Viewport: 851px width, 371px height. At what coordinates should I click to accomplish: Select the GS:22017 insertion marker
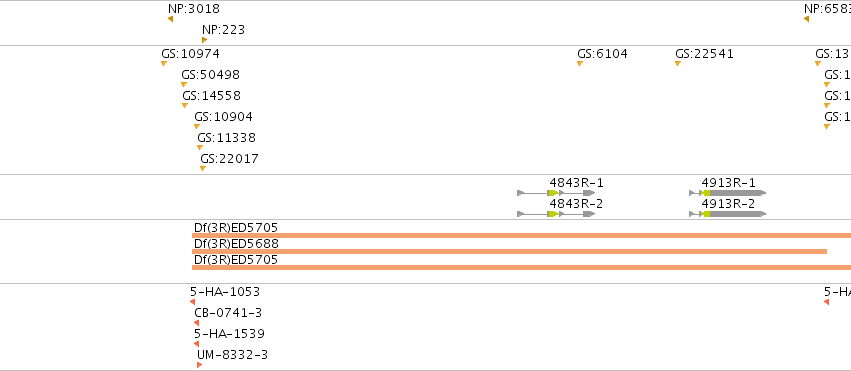pyautogui.click(x=203, y=169)
